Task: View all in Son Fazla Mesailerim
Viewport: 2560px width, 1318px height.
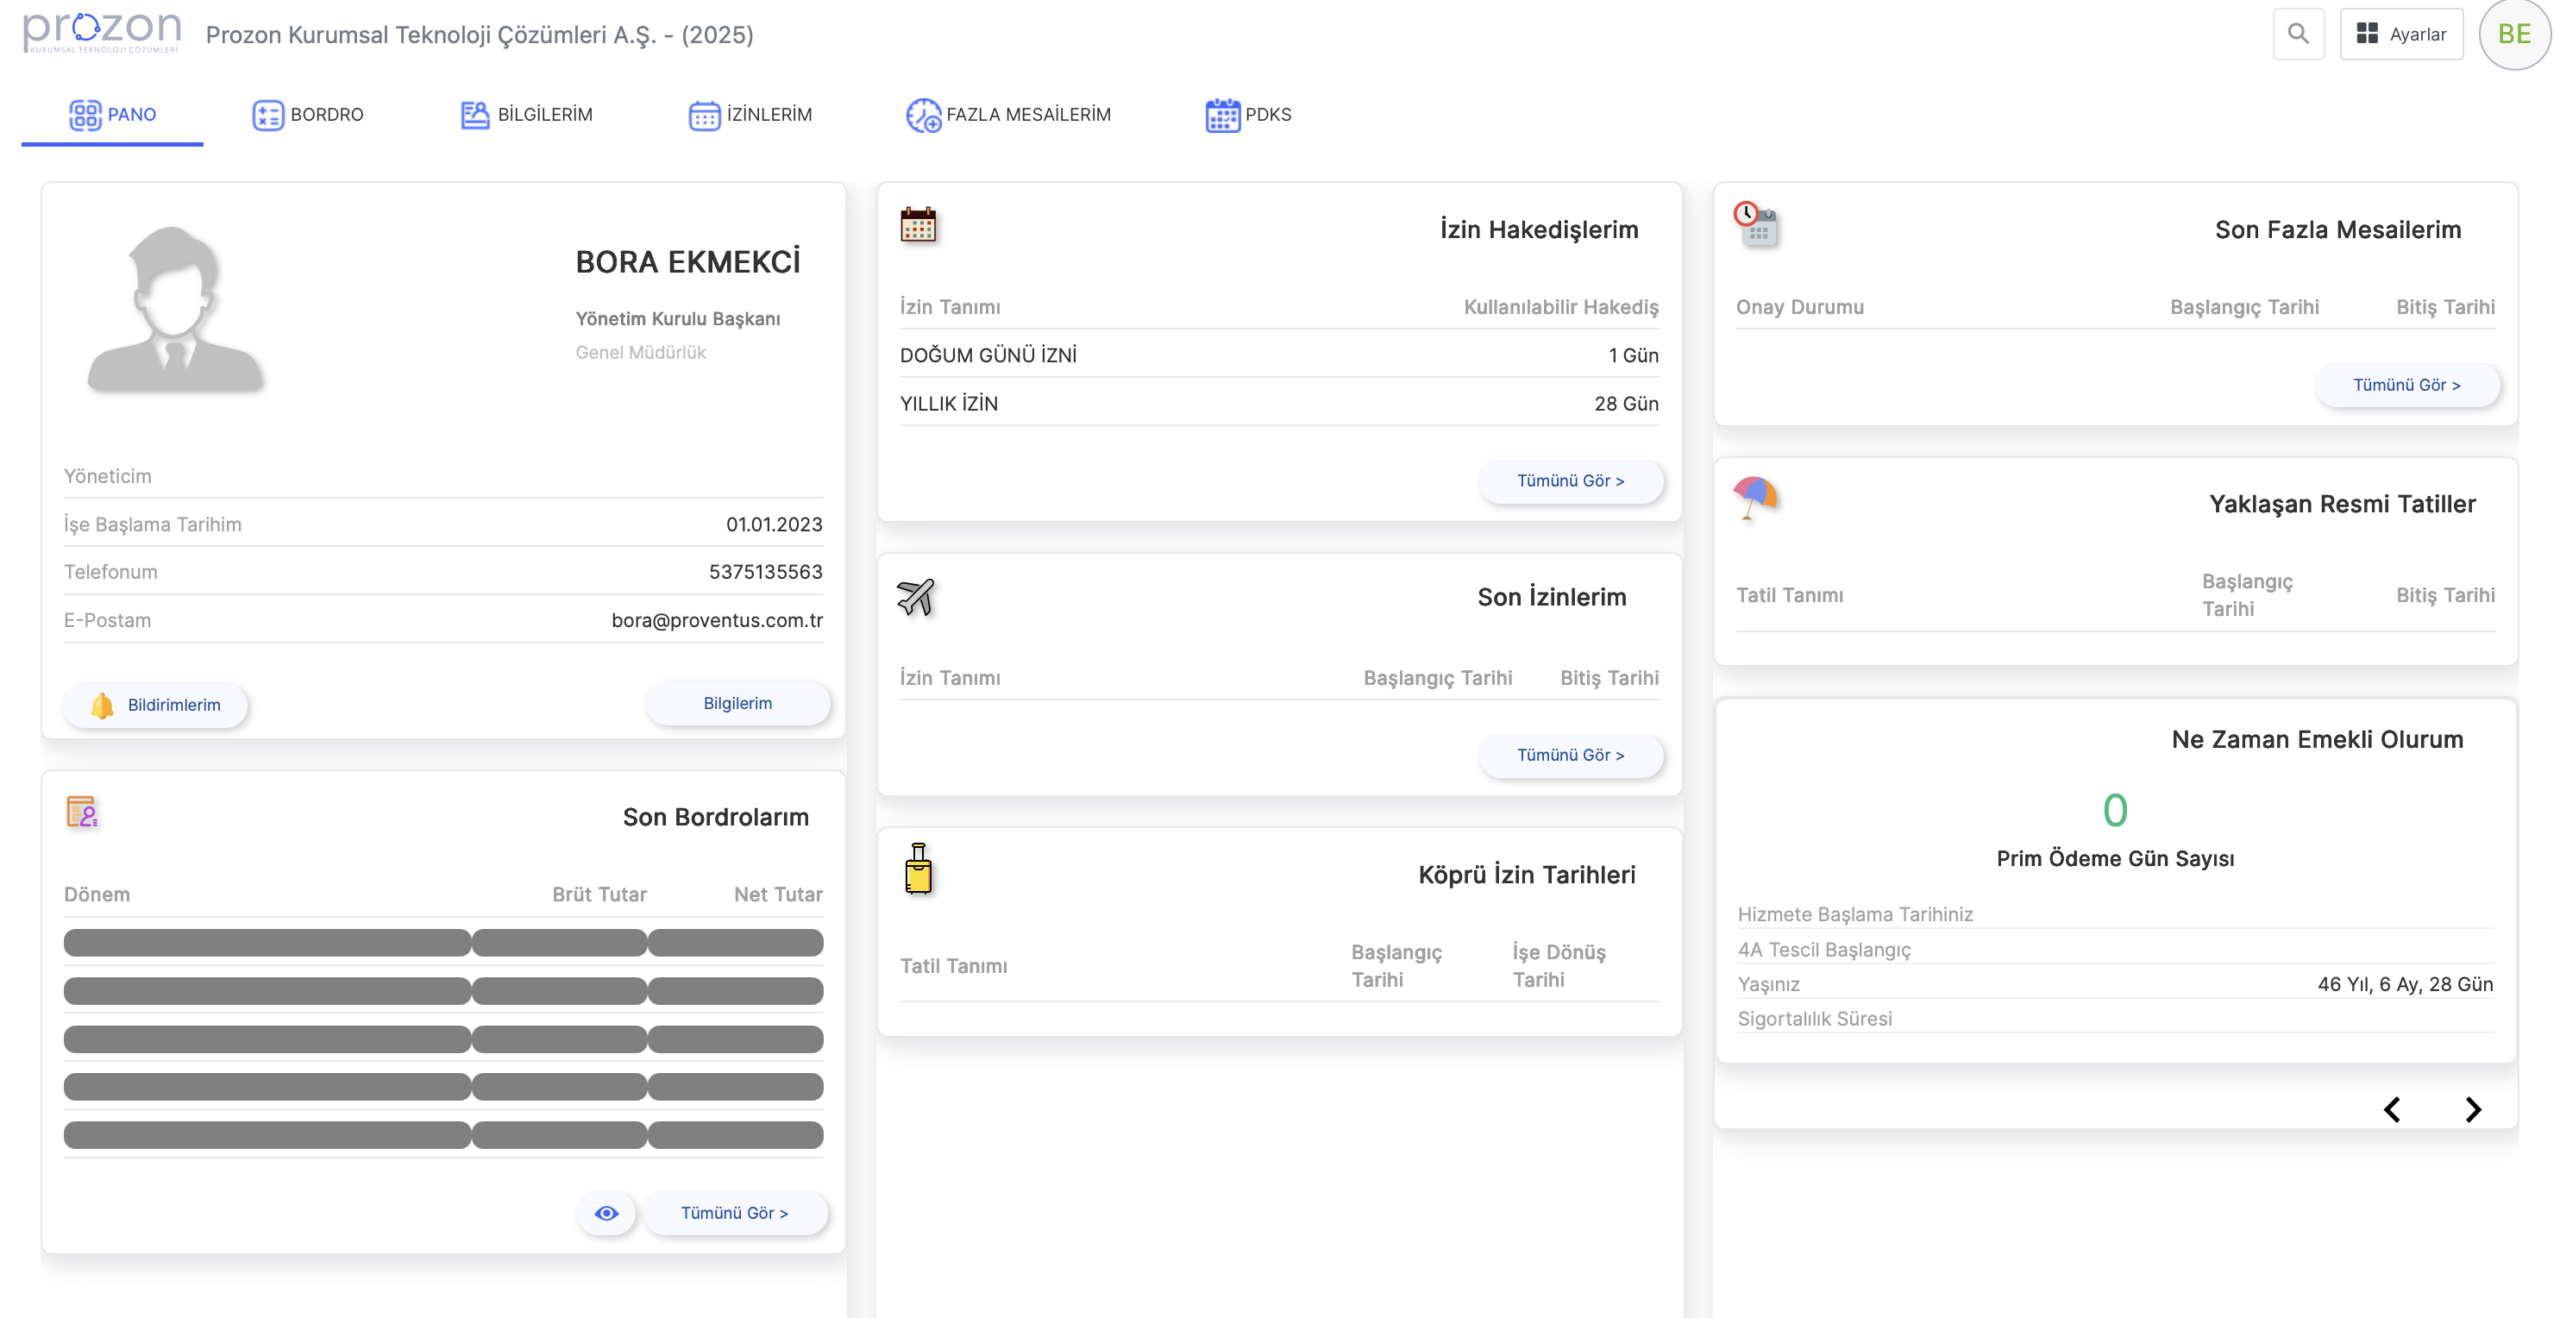Action: point(2406,385)
